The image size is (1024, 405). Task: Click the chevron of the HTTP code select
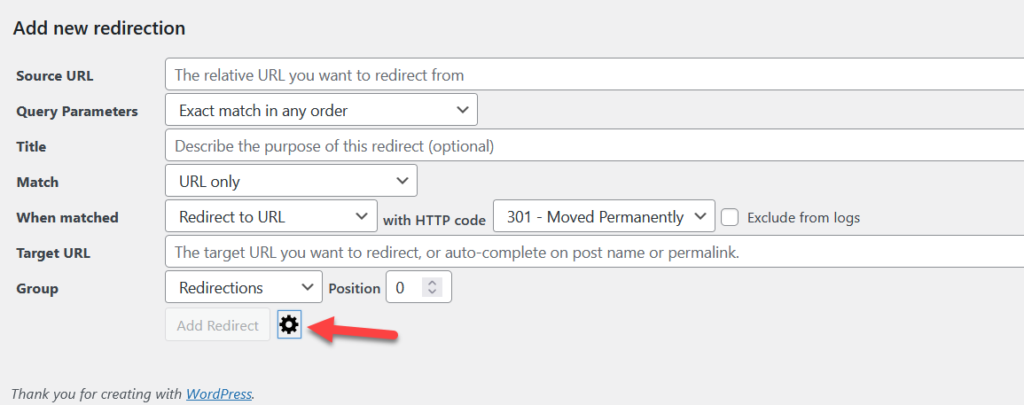tap(700, 216)
